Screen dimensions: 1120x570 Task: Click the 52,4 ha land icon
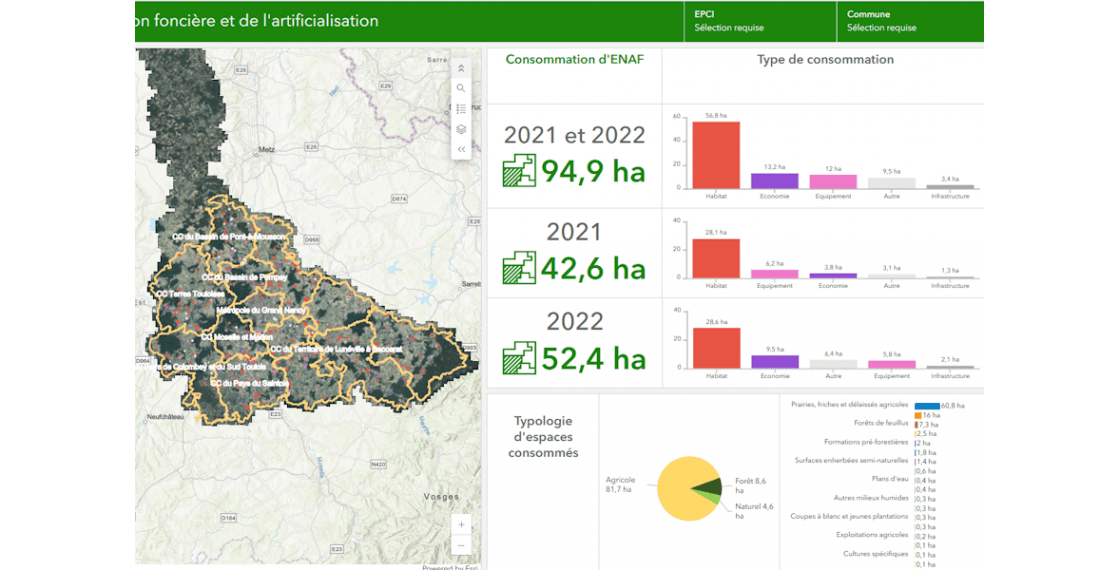pyautogui.click(x=519, y=357)
